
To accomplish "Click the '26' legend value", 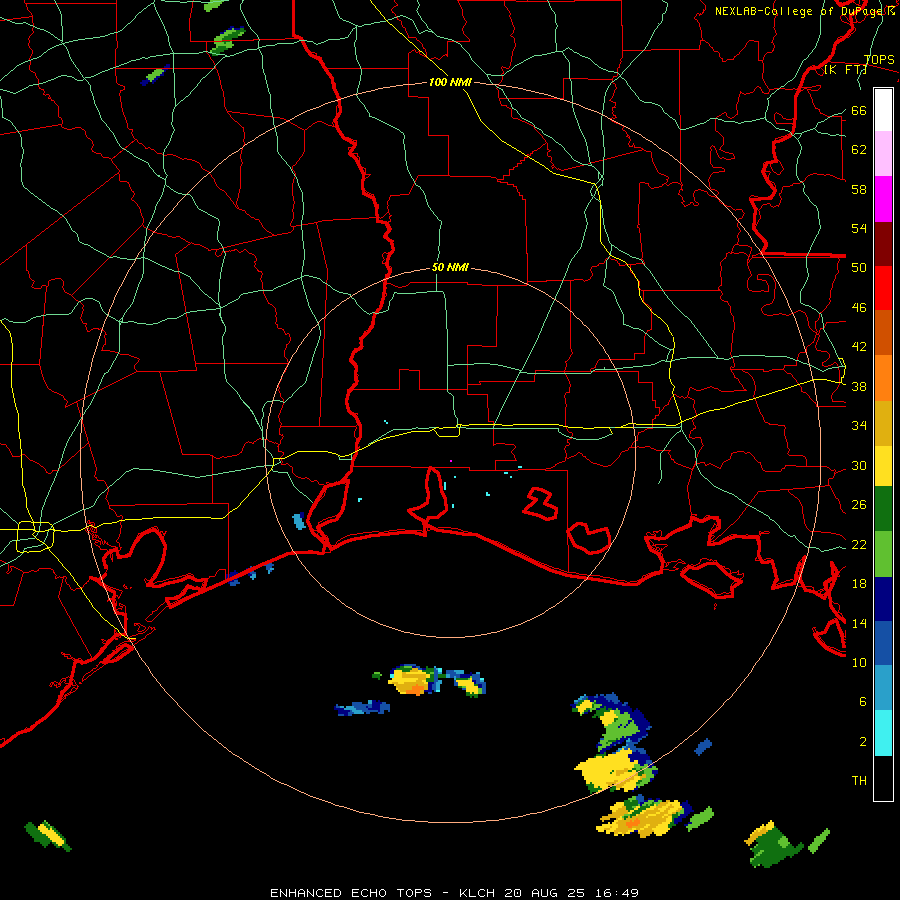I will point(859,505).
